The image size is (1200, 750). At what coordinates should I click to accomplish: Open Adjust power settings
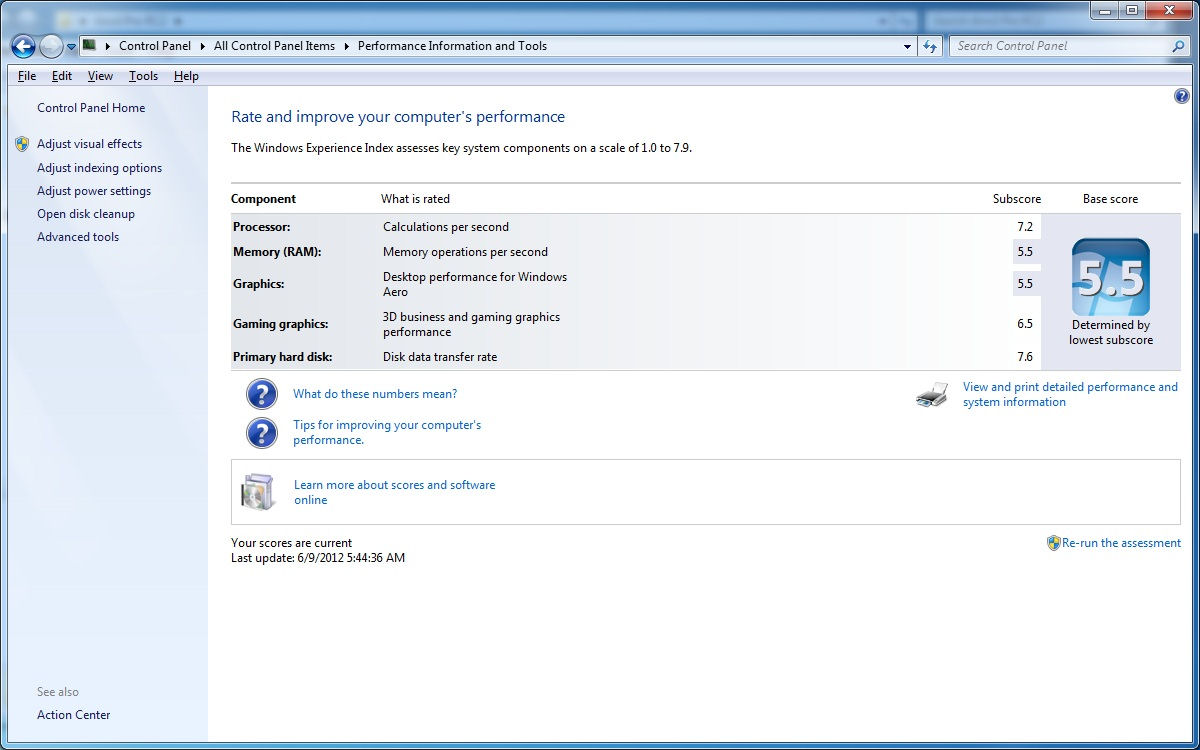click(x=94, y=191)
